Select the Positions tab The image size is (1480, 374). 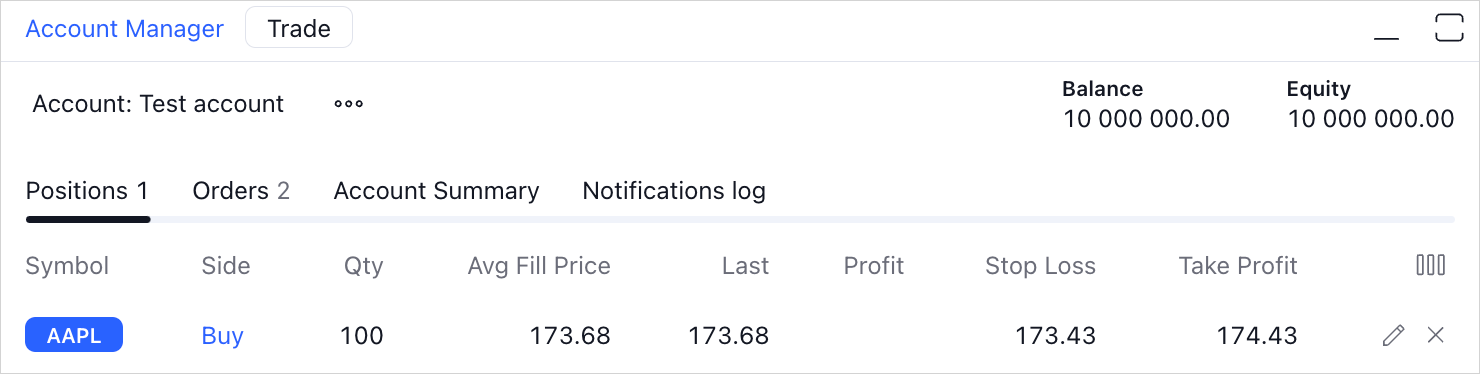tap(87, 191)
